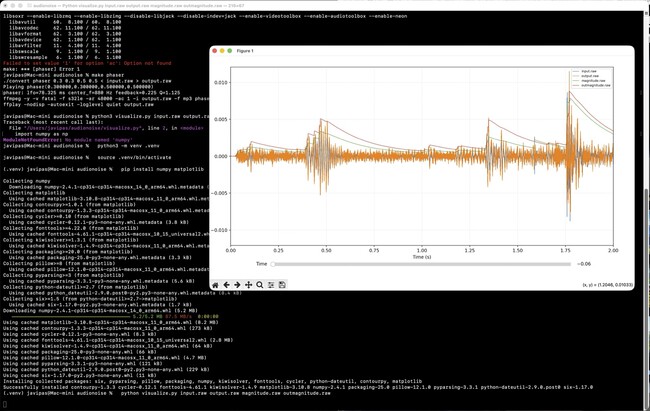Select the Zoom magnifier tool

[260, 285]
